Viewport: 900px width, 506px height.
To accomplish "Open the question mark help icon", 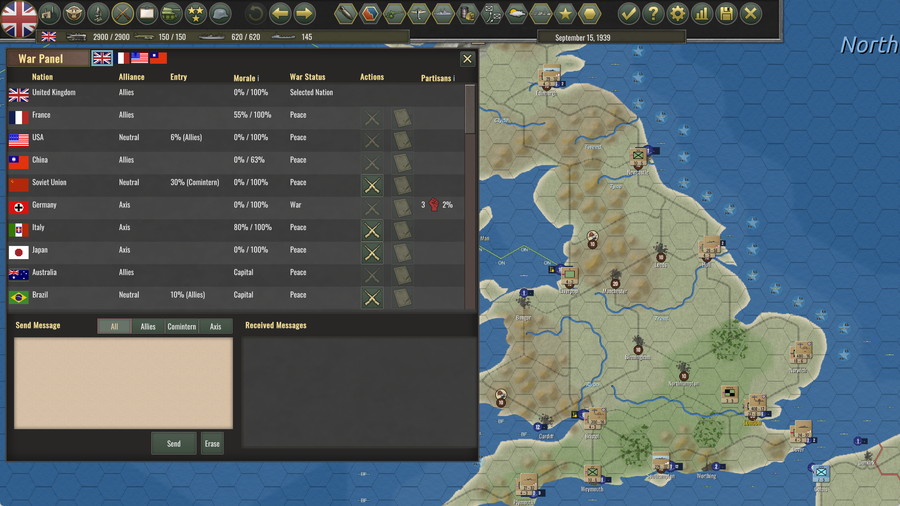I will point(653,14).
